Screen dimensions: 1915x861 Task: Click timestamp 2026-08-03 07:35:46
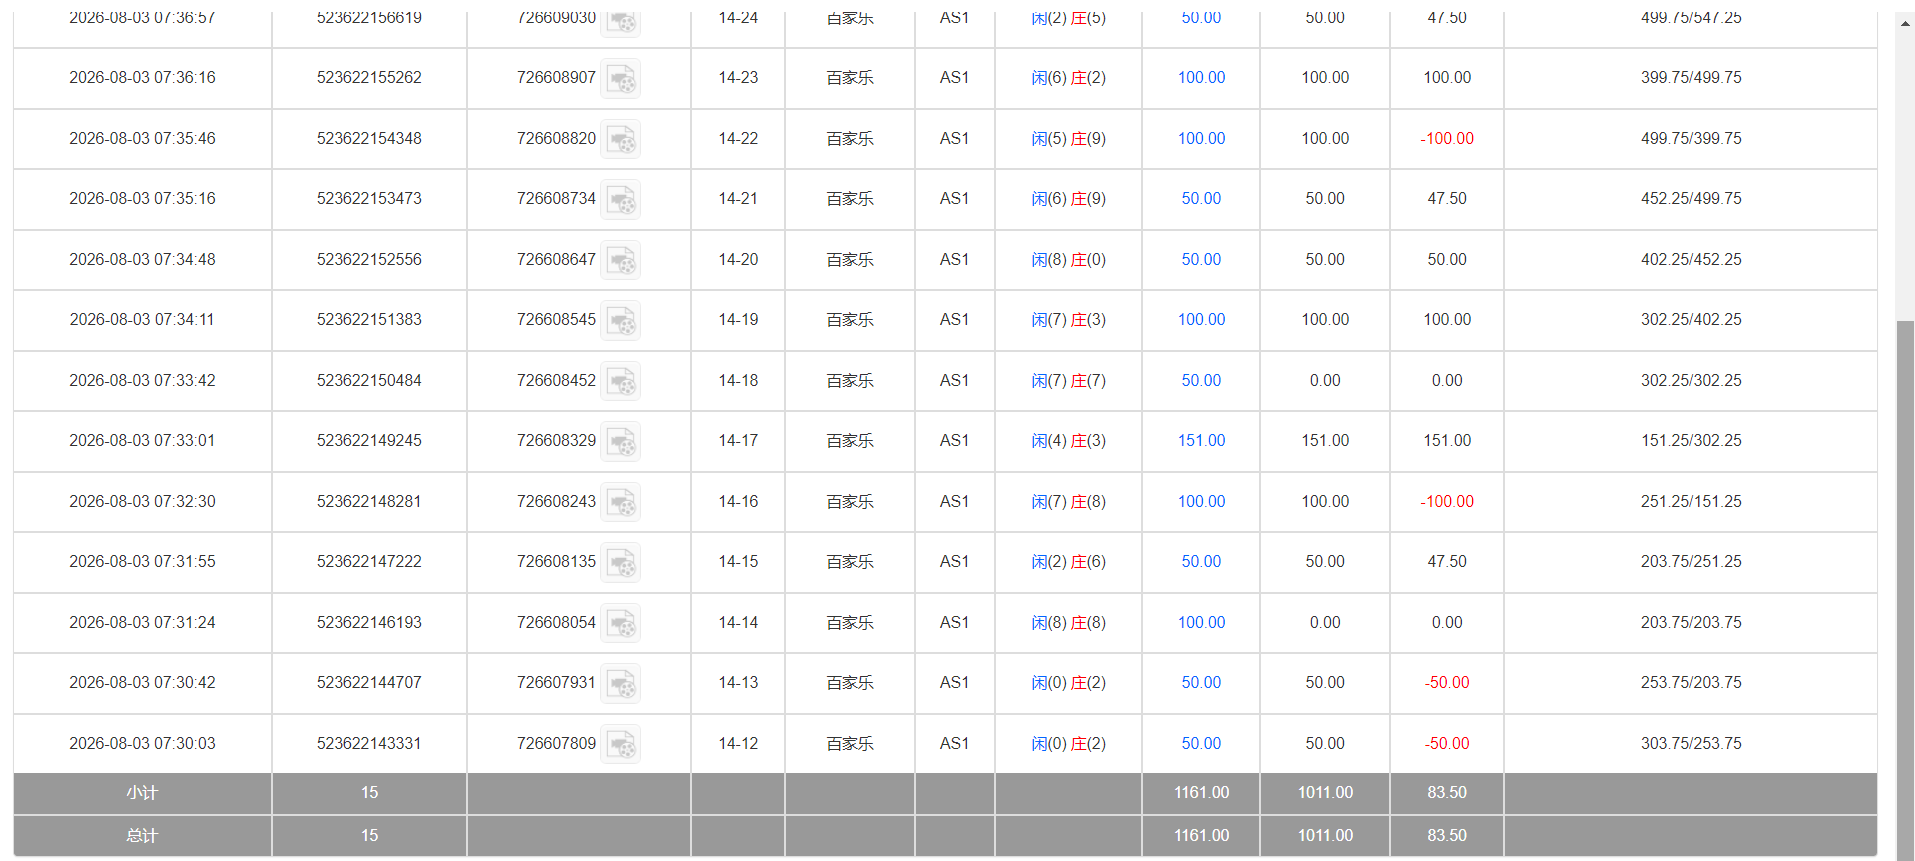(142, 139)
